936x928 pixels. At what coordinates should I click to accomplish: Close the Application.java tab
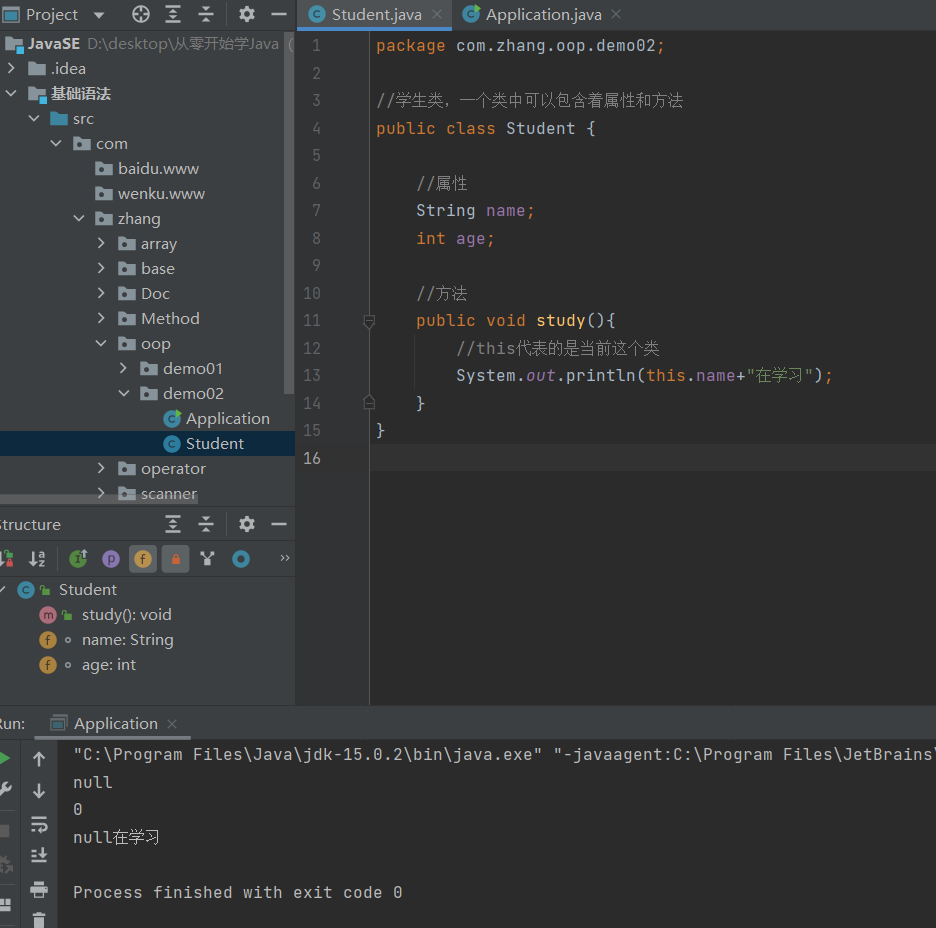coord(616,14)
